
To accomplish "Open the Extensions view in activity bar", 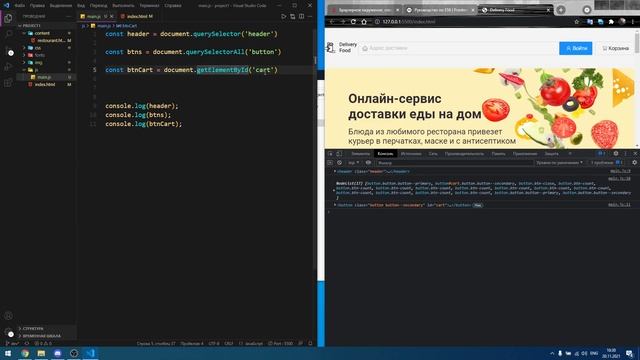I will [8, 83].
